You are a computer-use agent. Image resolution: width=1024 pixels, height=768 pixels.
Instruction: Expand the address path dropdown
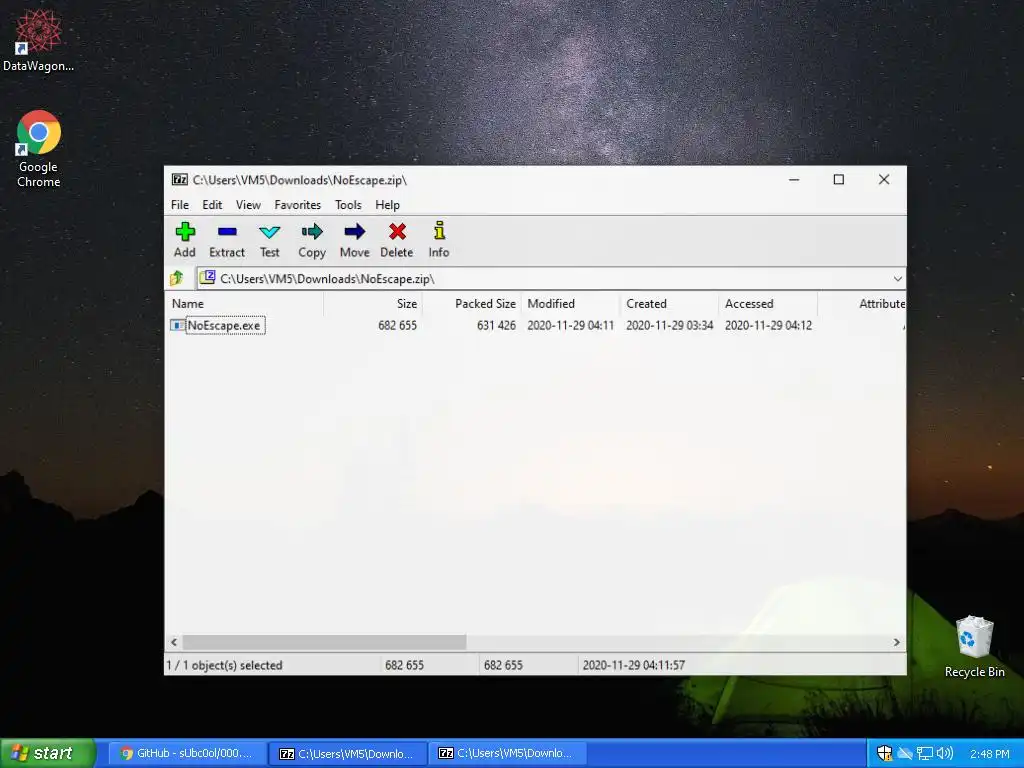click(898, 279)
